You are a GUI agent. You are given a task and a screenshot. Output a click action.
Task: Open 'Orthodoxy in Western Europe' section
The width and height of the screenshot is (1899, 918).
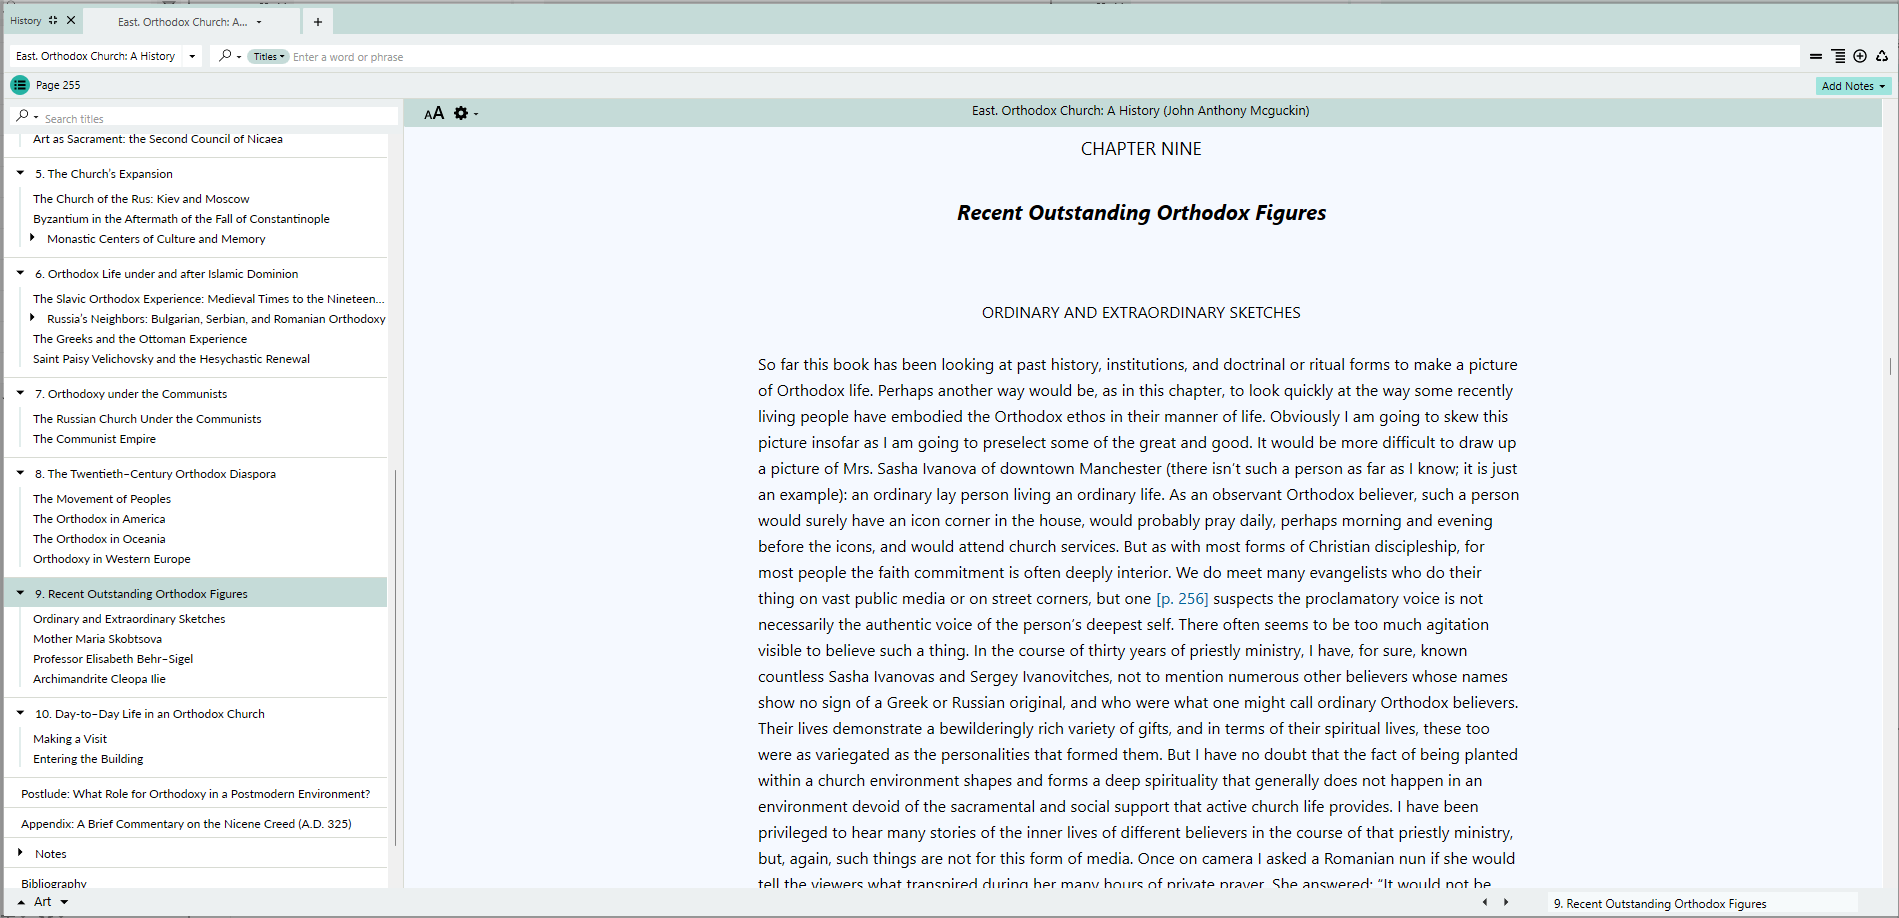click(x=112, y=559)
